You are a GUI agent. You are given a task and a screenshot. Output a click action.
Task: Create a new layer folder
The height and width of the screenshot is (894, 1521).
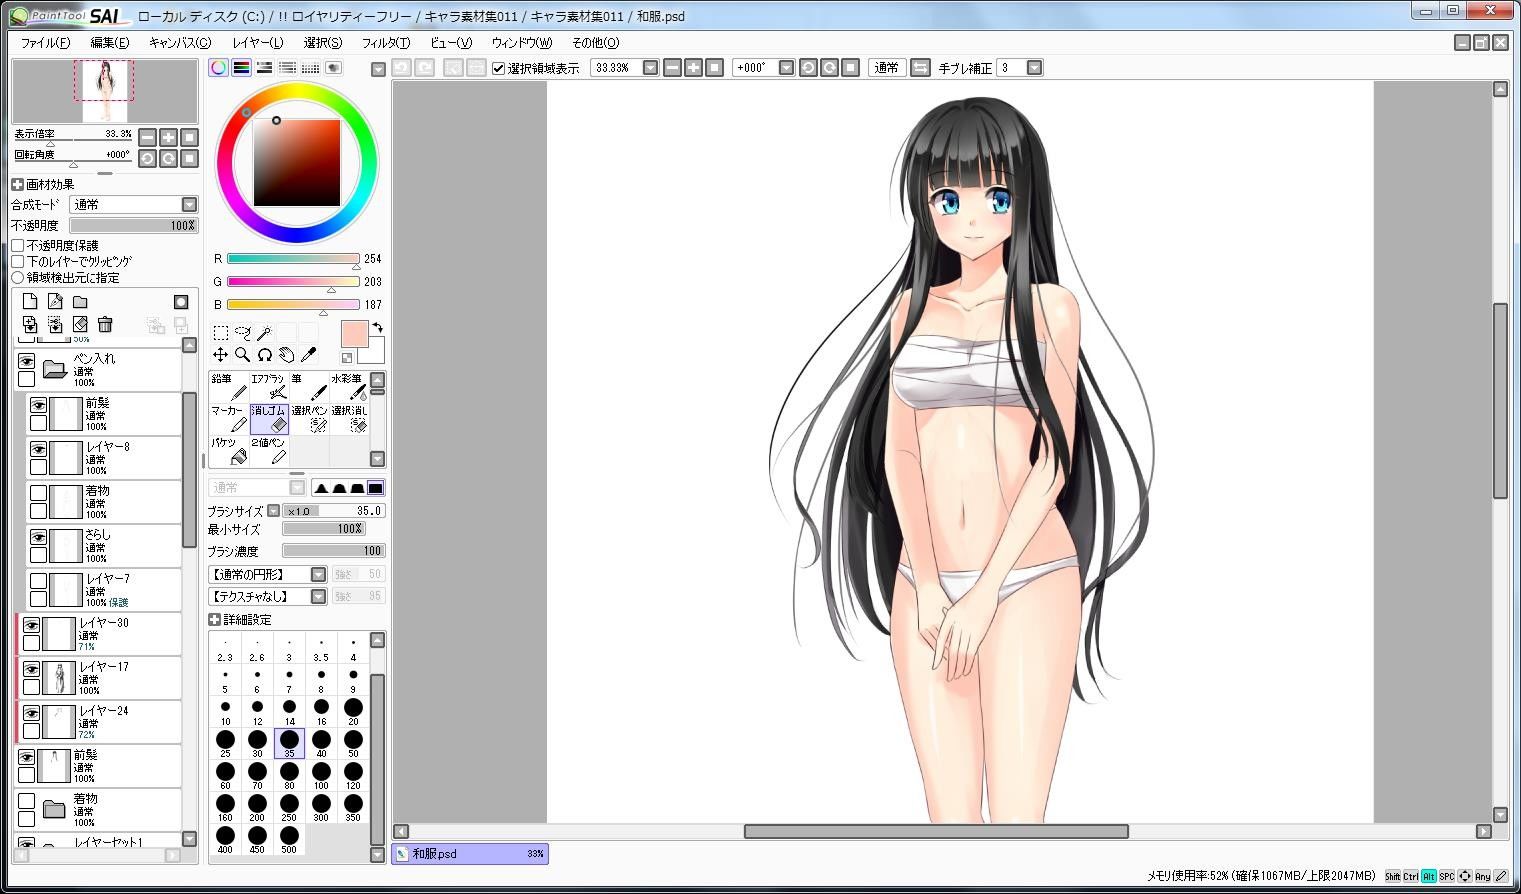(x=80, y=301)
